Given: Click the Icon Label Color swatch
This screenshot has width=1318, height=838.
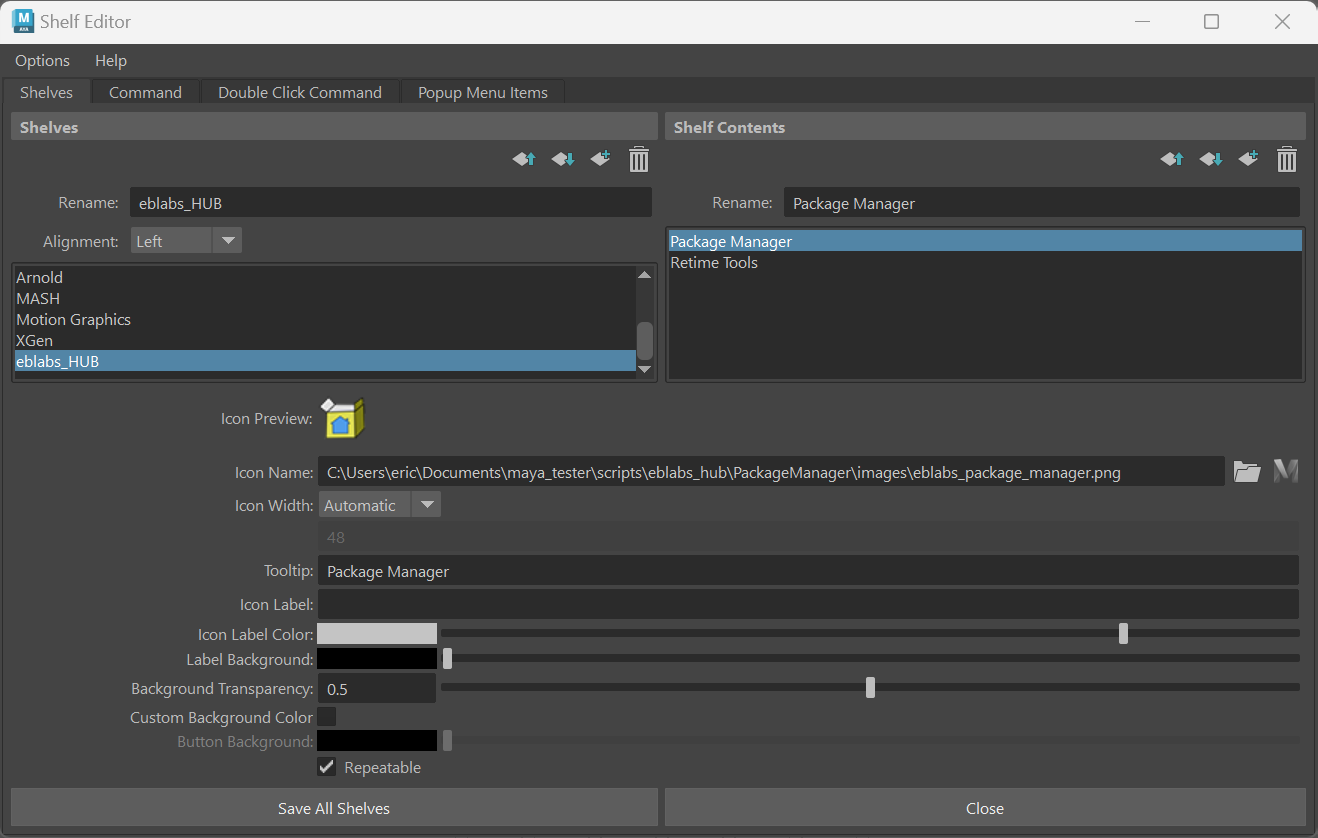Looking at the screenshot, I should click(377, 633).
